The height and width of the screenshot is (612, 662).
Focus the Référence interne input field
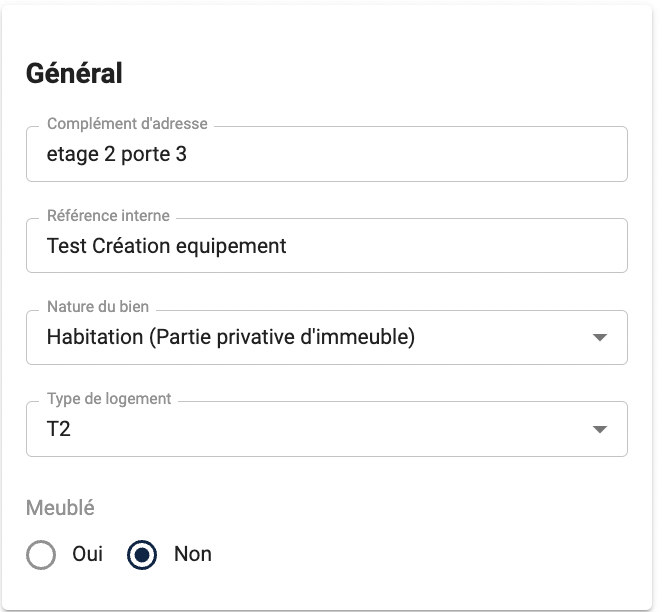[327, 246]
